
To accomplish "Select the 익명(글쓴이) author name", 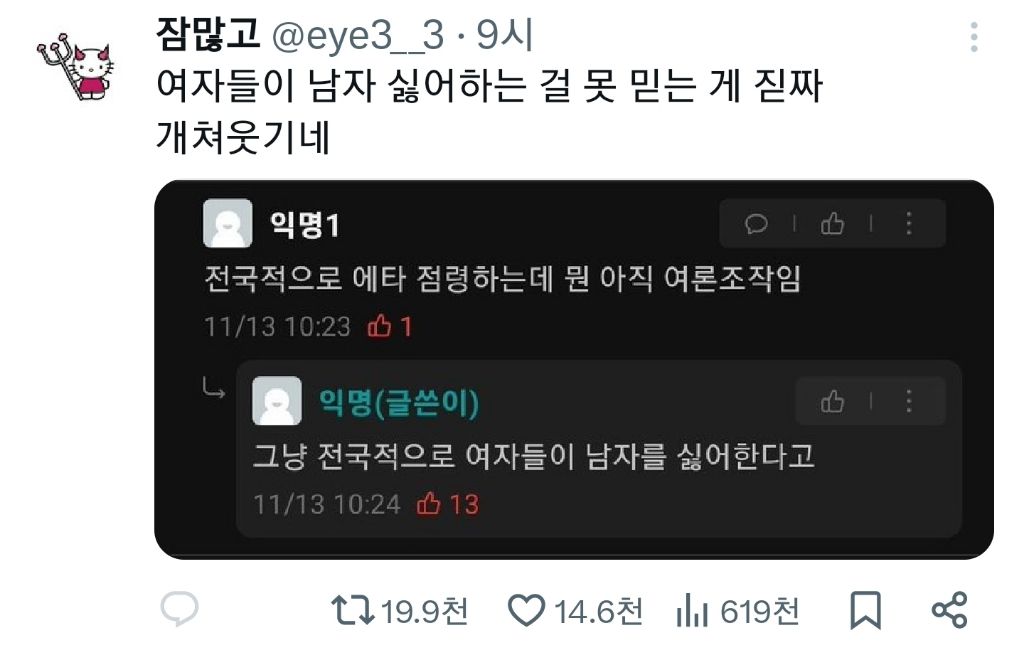I will tap(399, 402).
